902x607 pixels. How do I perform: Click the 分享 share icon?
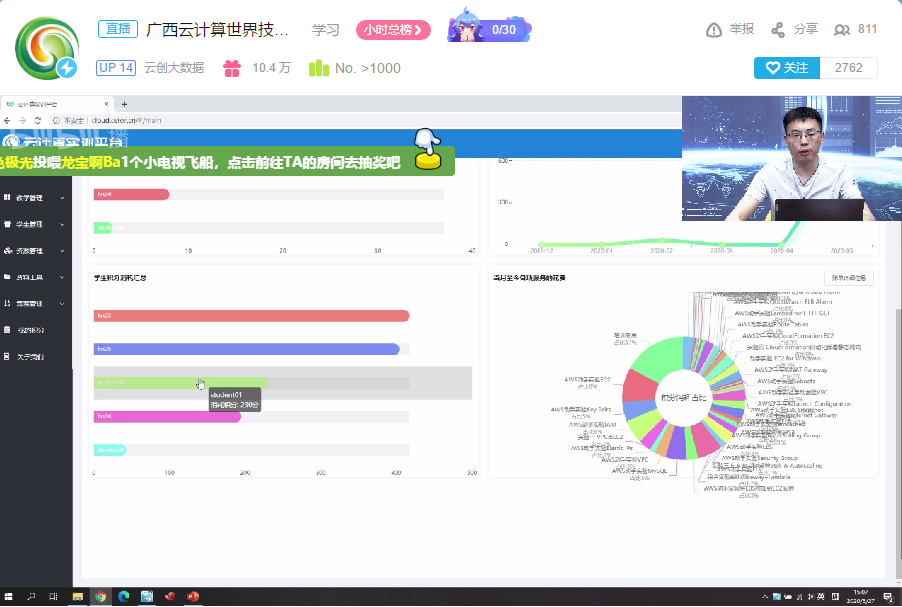(x=778, y=30)
